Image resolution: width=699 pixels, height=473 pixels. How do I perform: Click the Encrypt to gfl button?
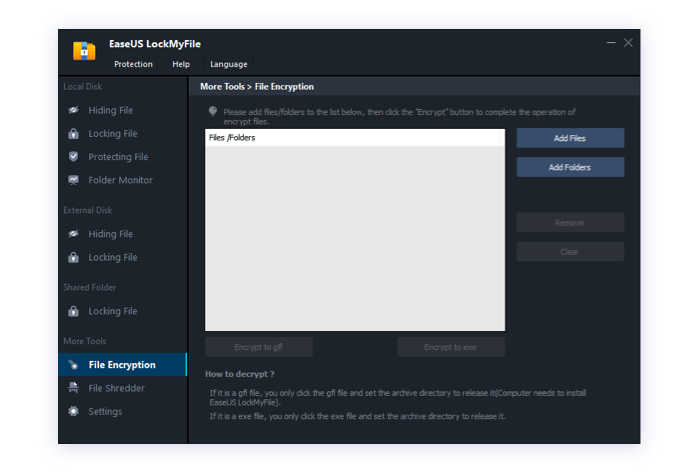point(259,347)
